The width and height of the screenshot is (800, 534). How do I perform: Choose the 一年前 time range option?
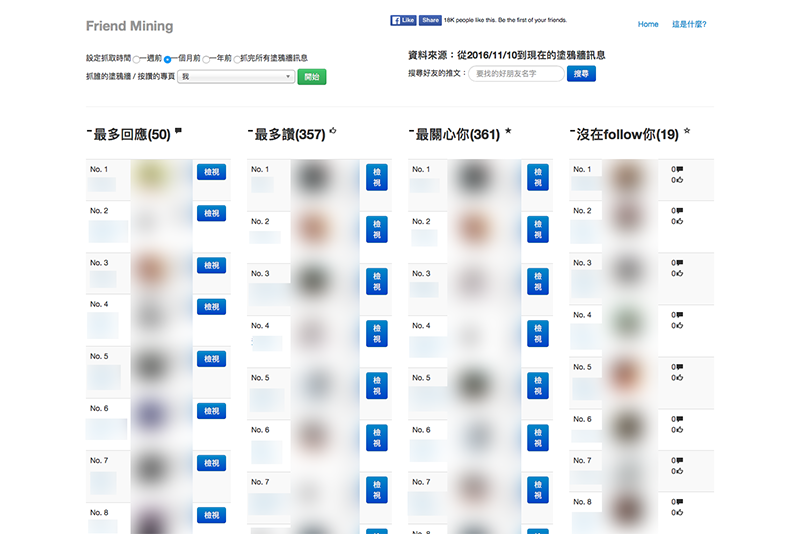tap(206, 59)
